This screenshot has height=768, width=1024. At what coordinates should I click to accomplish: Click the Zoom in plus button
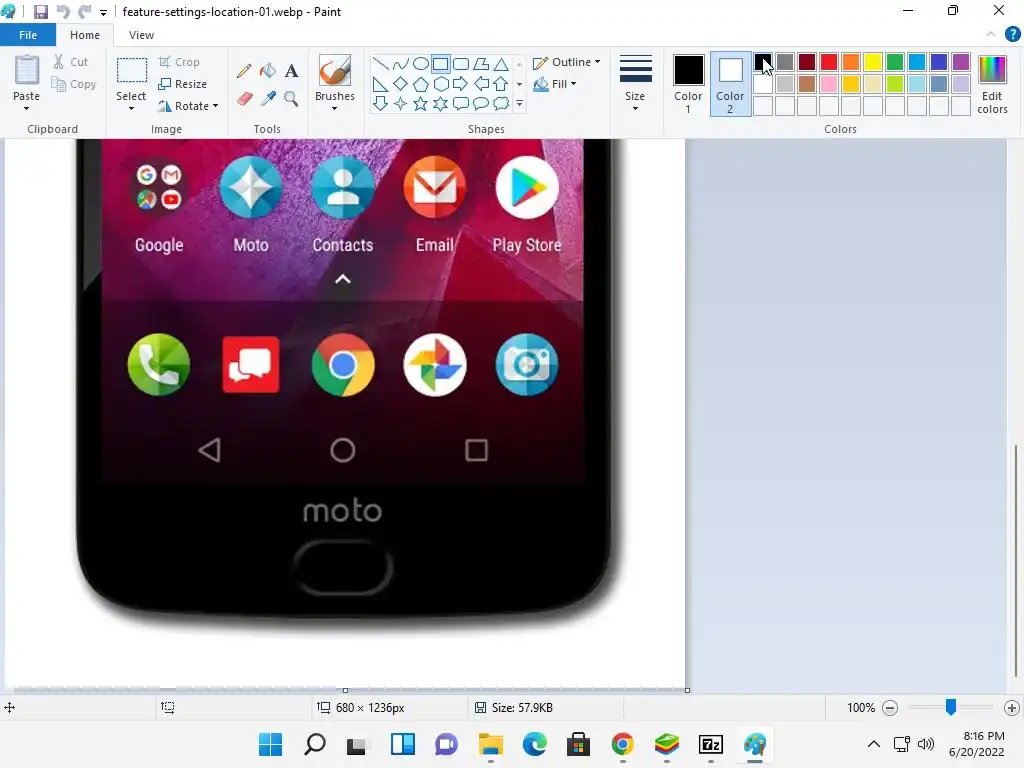pos(1012,707)
